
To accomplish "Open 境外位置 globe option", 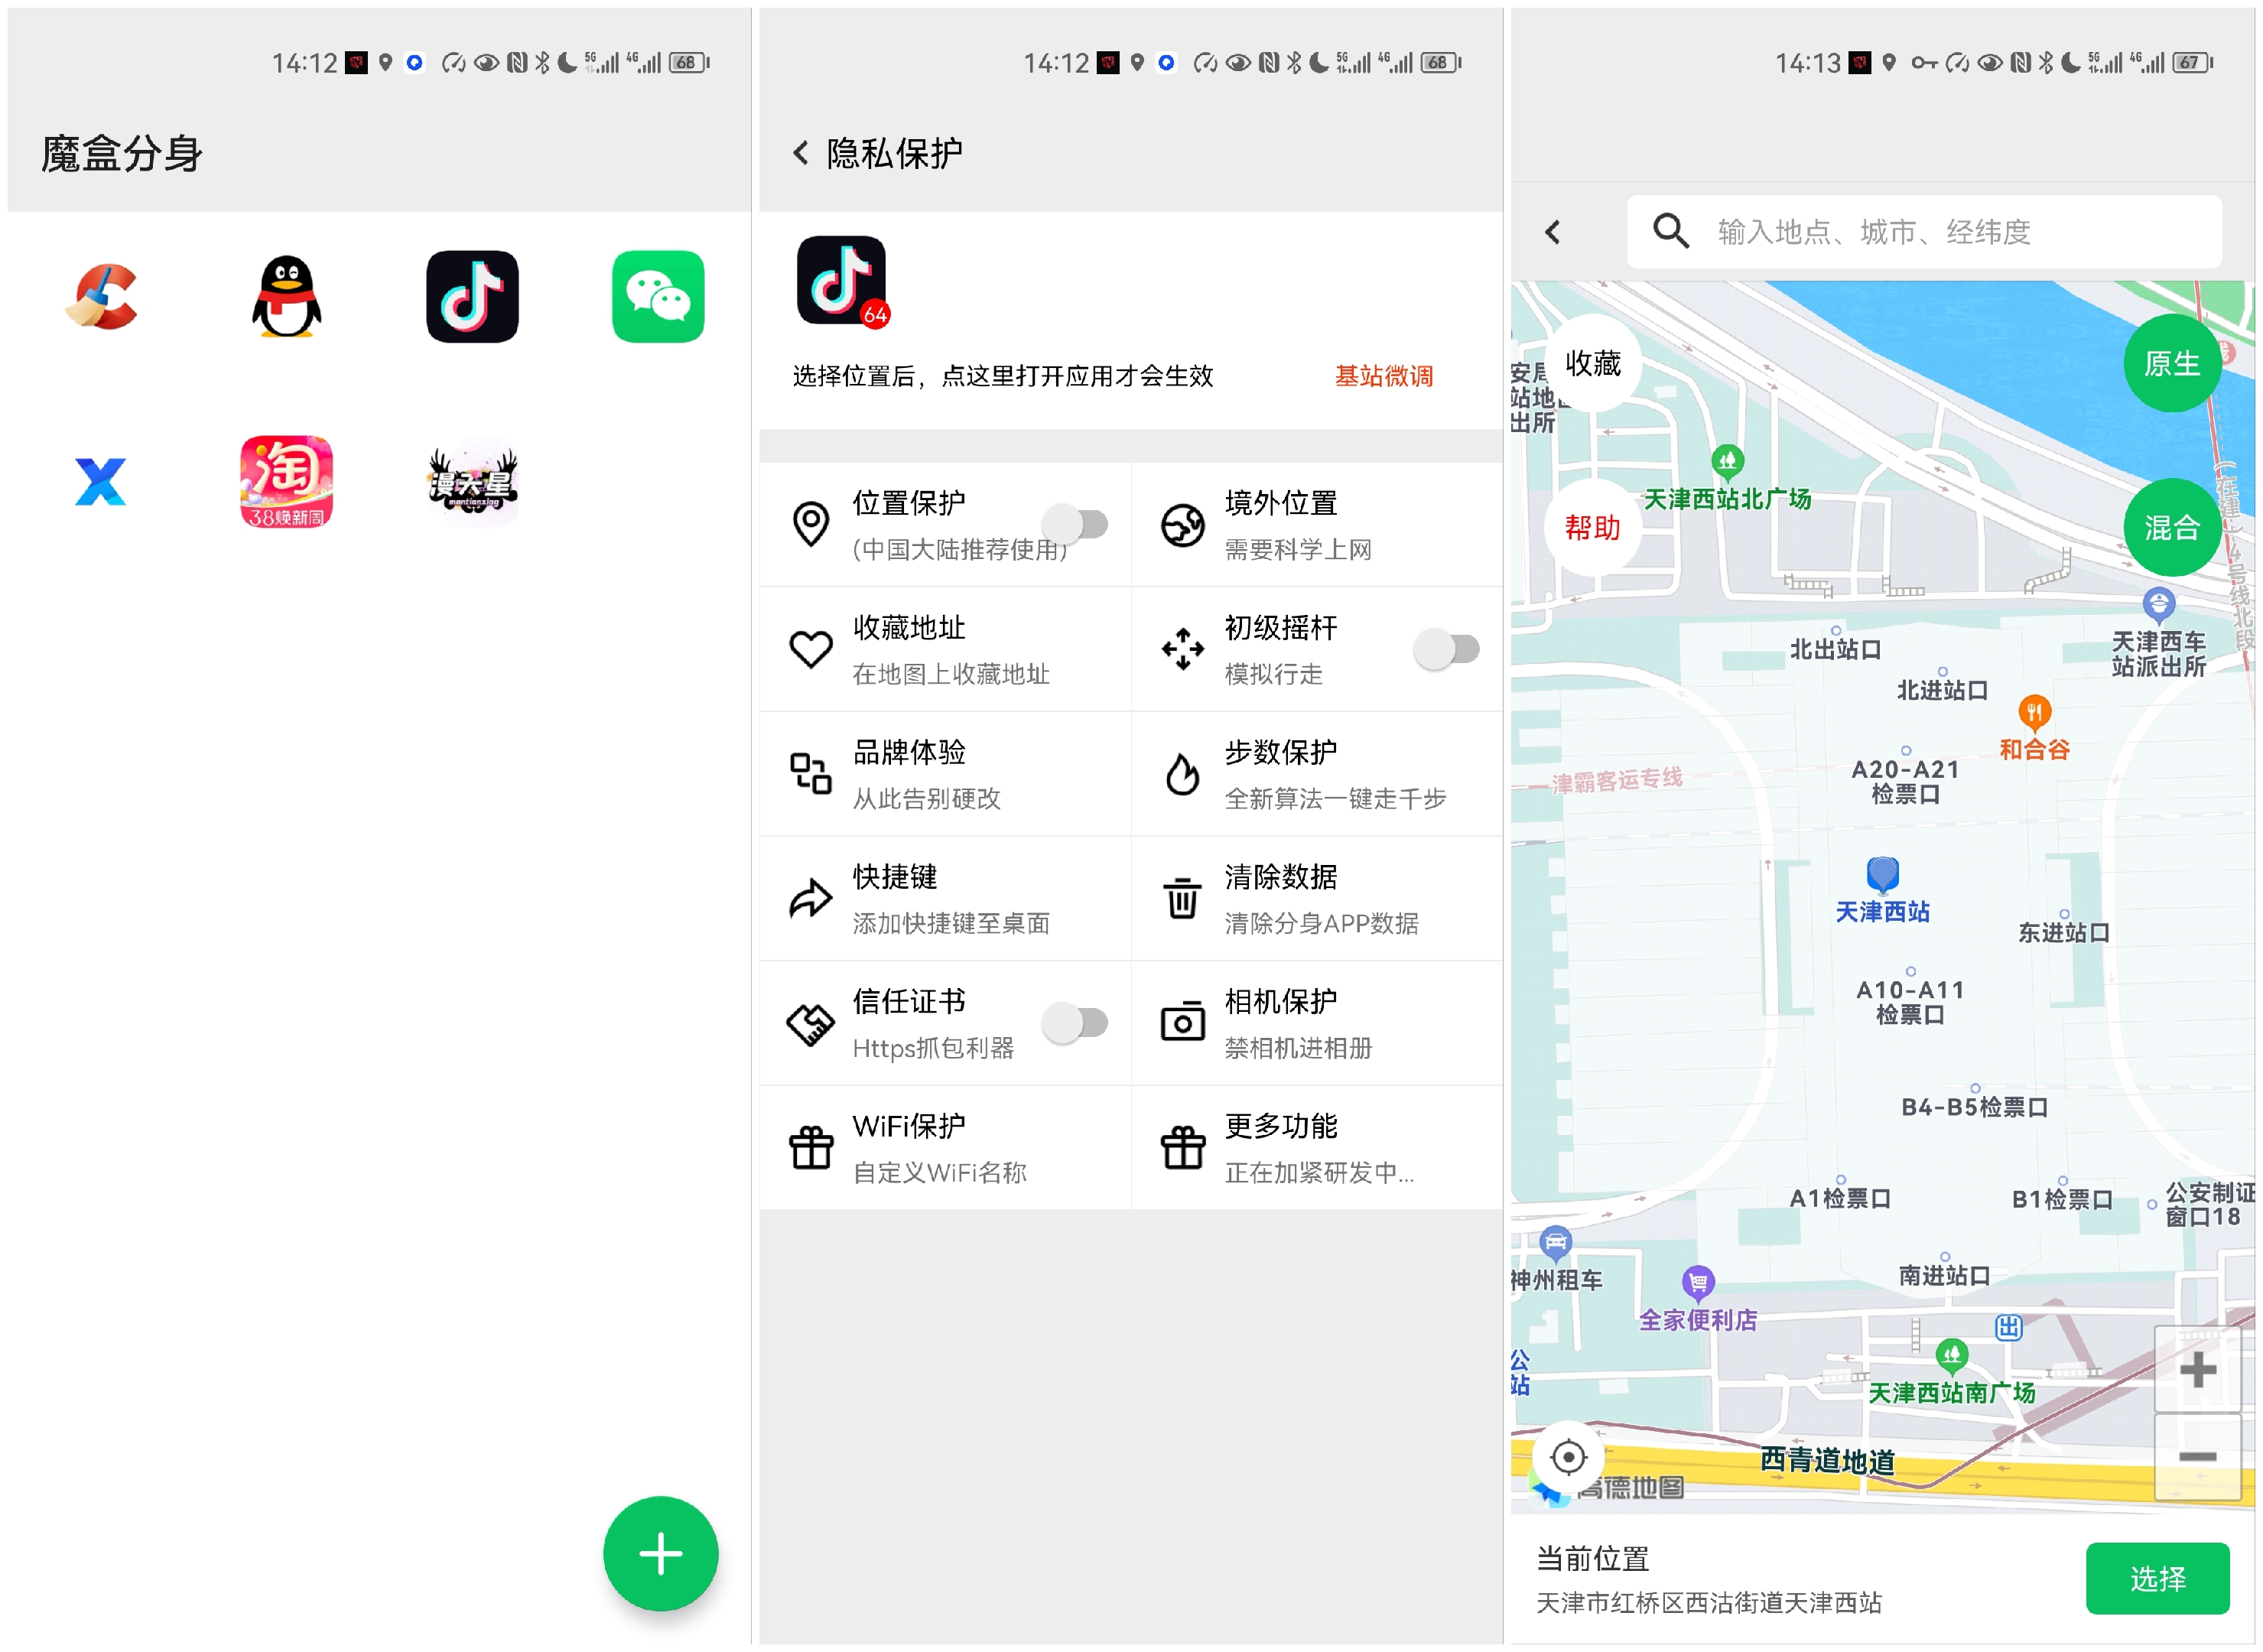I will [x=1317, y=524].
